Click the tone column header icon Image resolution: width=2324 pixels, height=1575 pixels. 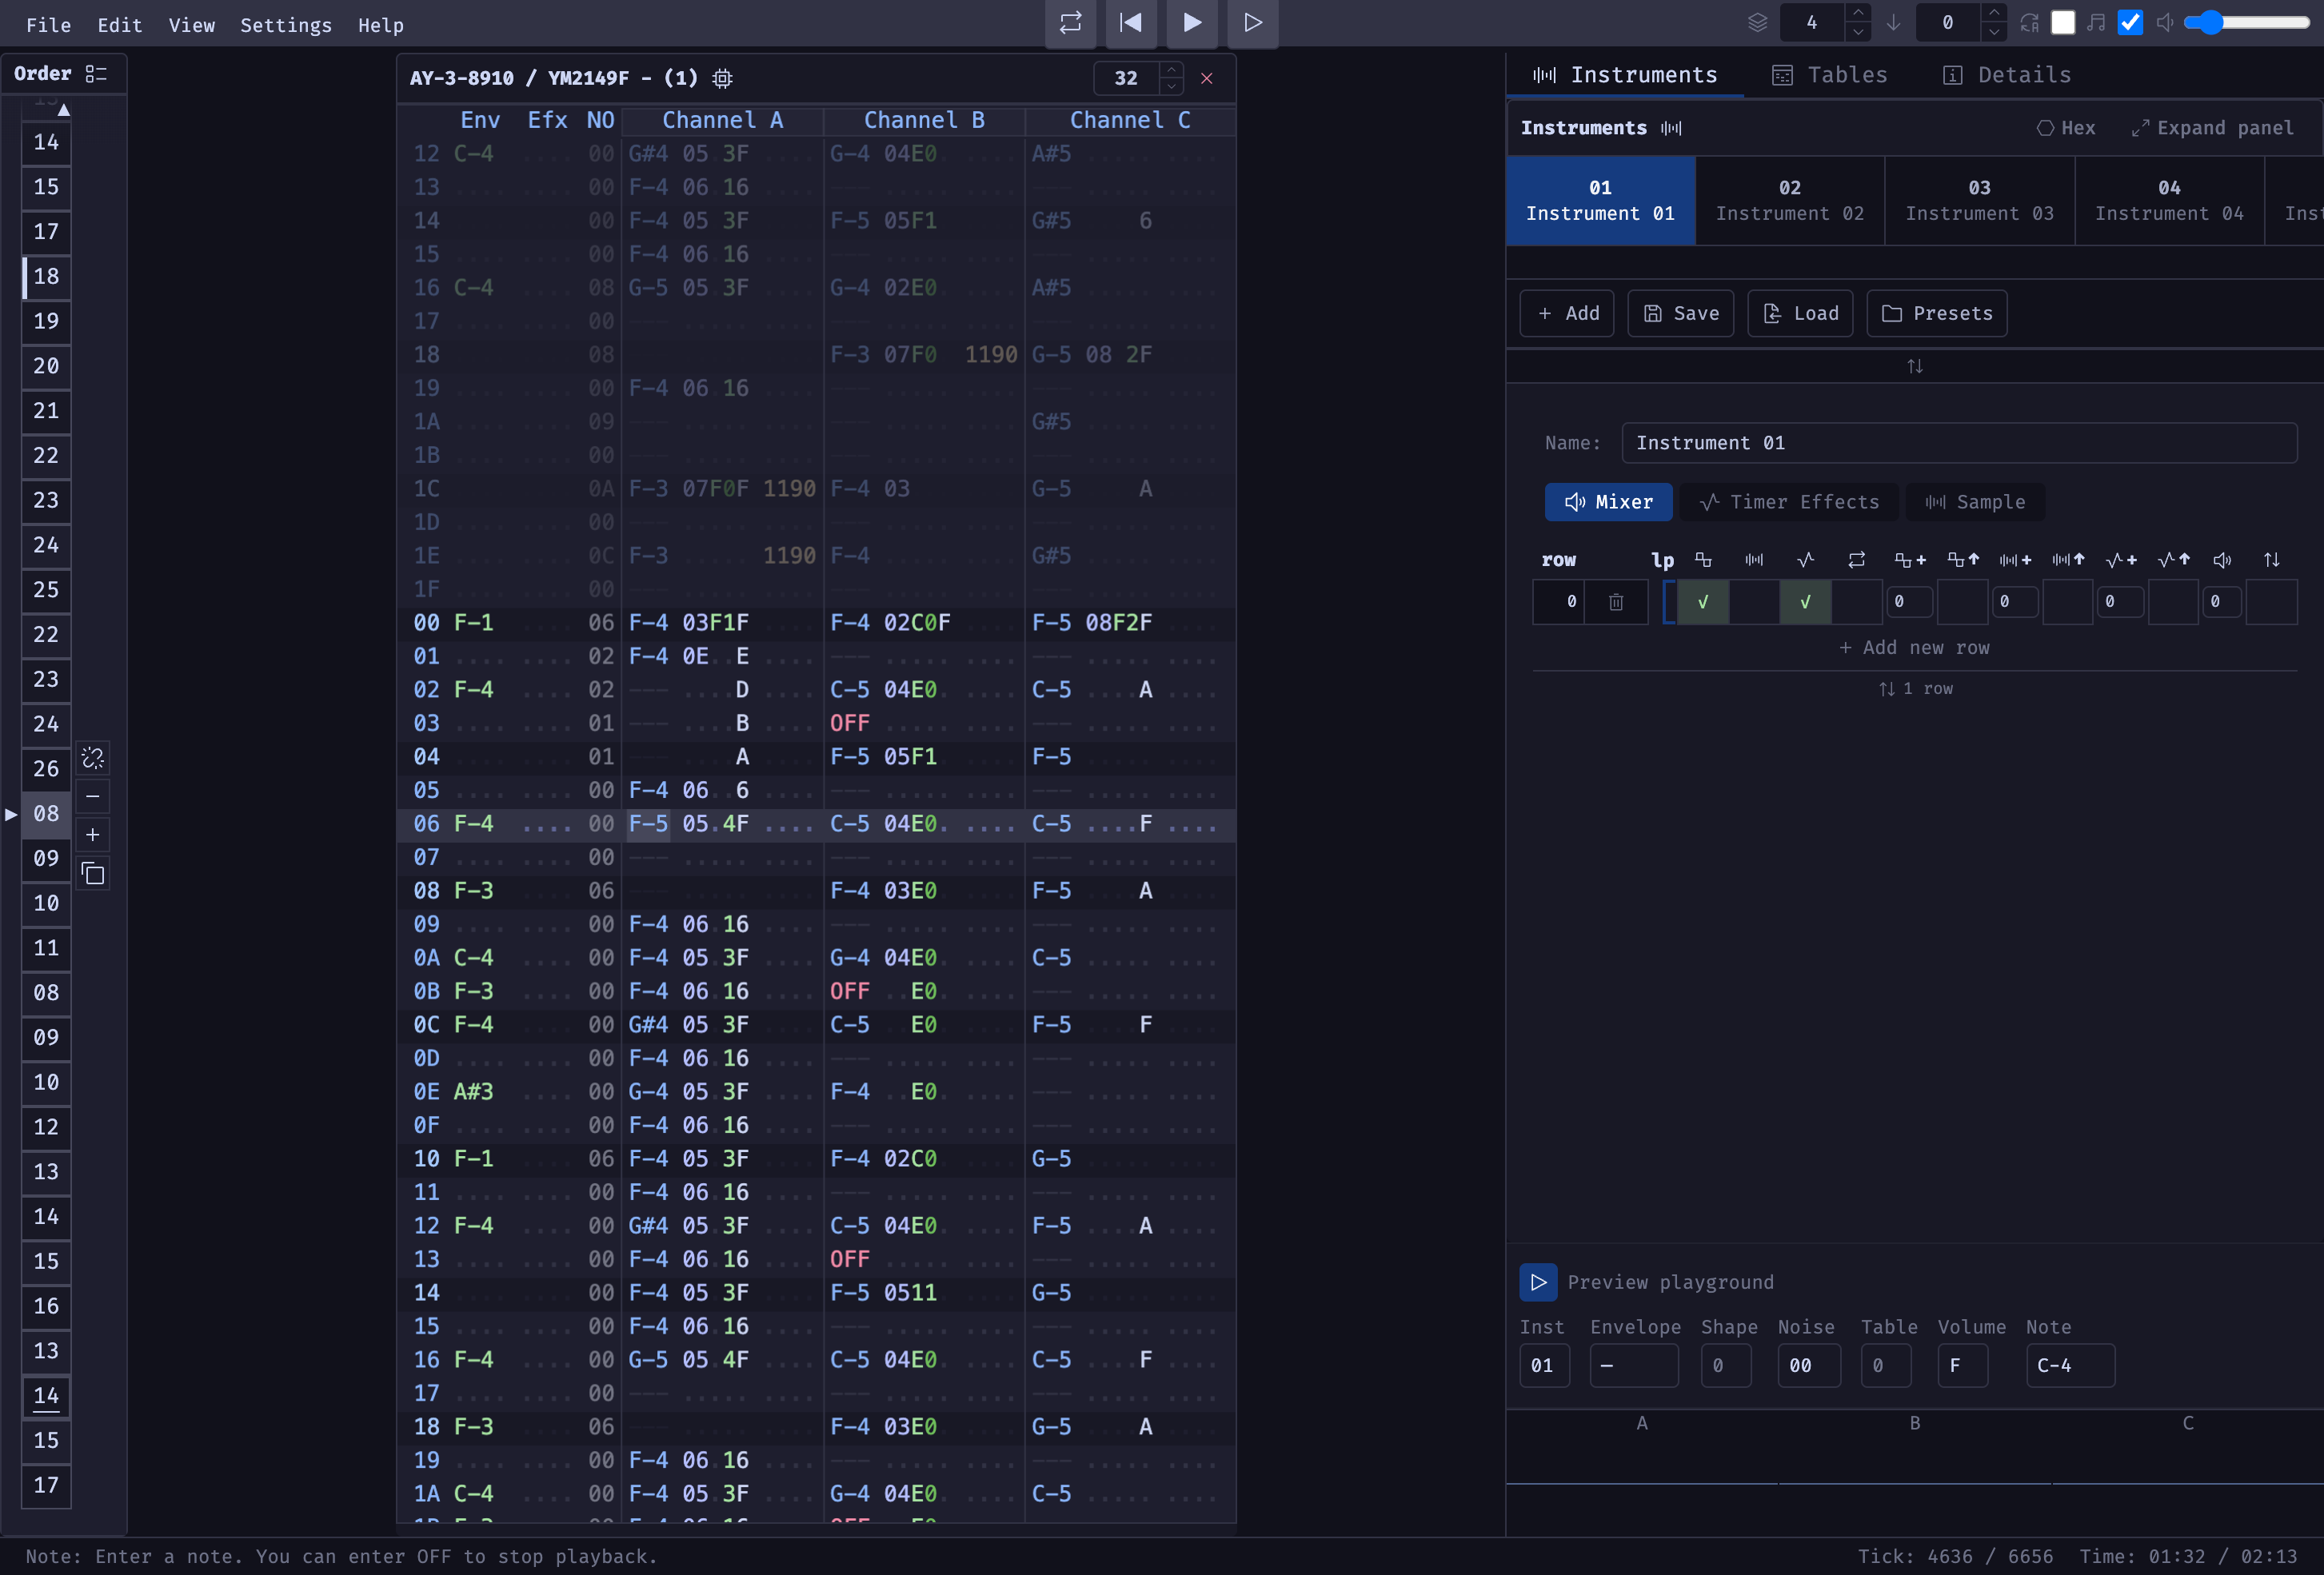[1703, 560]
